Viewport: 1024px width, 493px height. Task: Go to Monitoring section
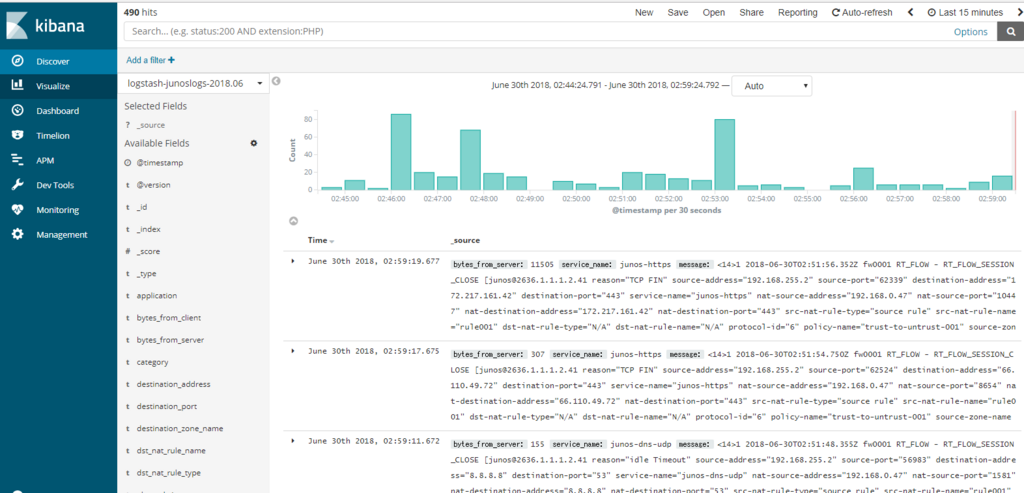(x=57, y=210)
